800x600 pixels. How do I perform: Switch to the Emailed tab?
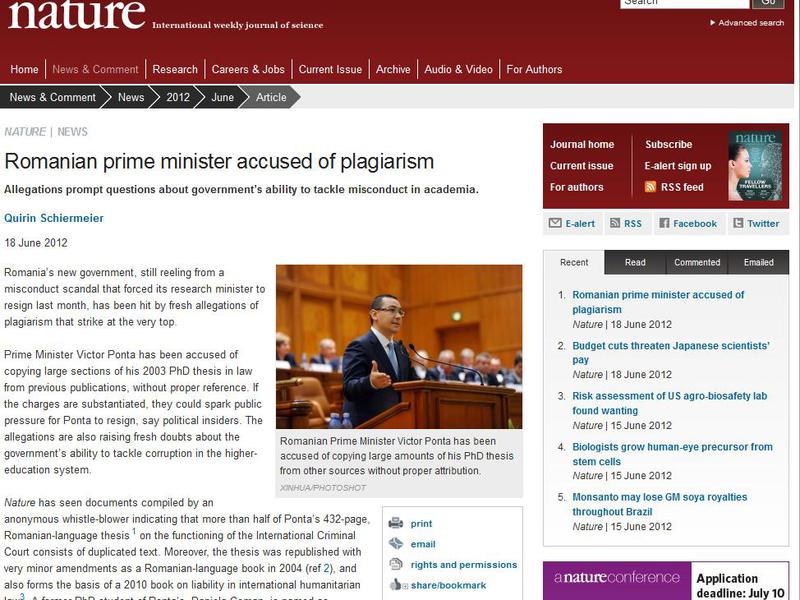pos(758,262)
